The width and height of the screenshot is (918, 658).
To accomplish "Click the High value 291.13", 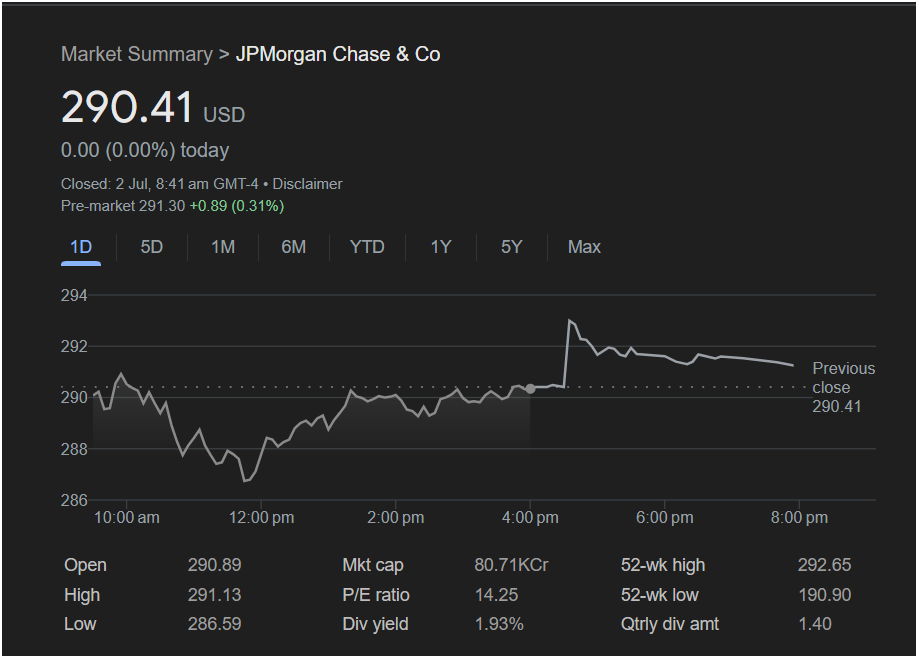I will pos(215,595).
